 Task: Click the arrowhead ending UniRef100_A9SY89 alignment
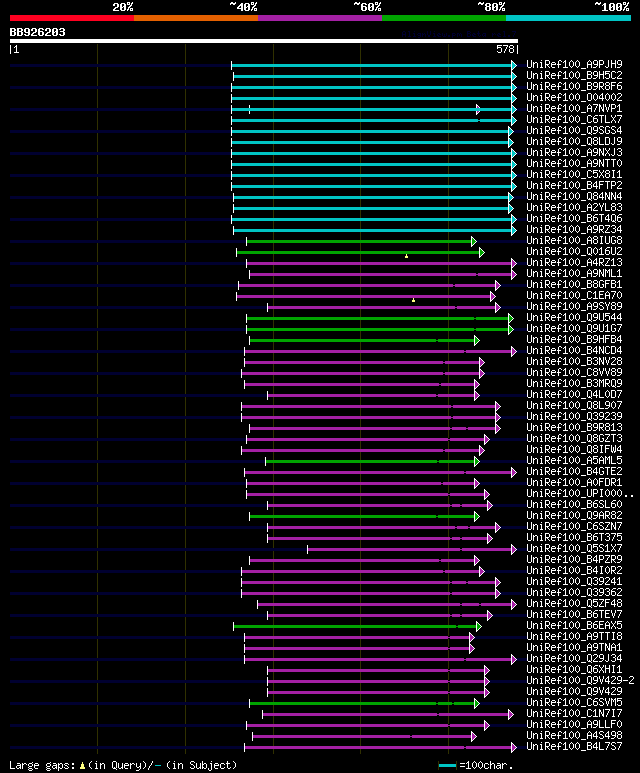click(x=498, y=308)
